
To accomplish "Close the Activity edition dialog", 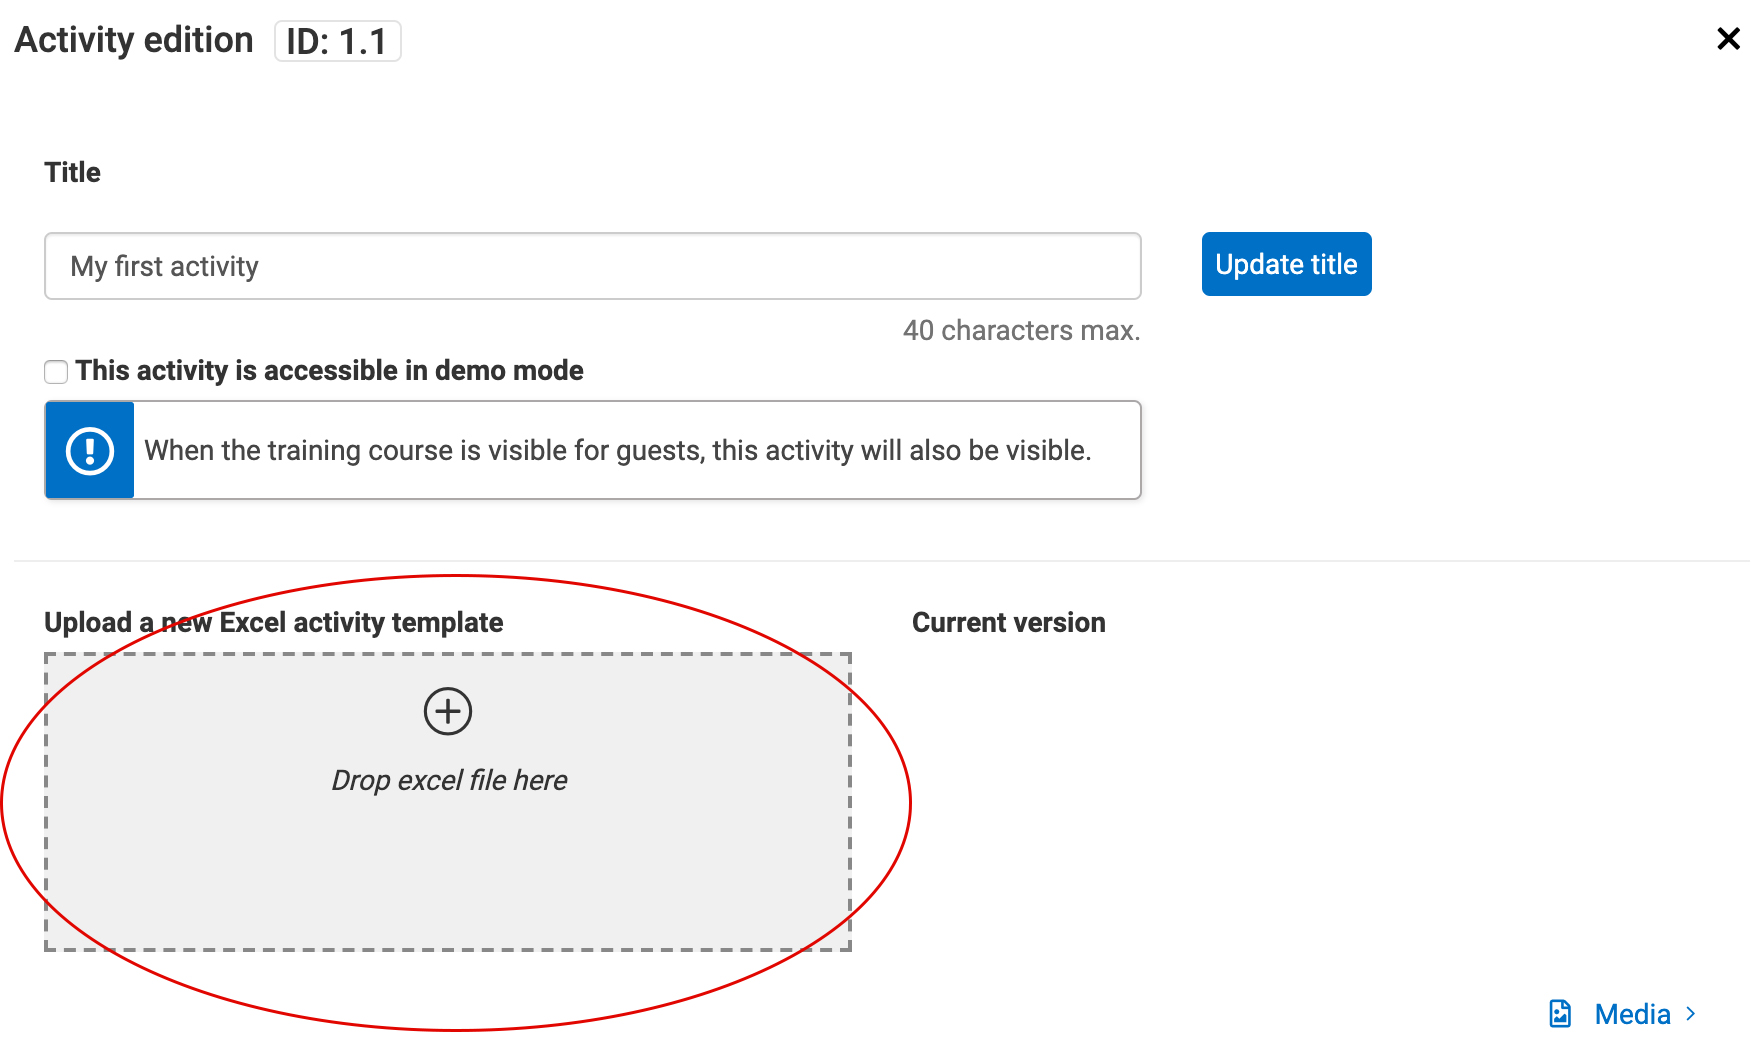I will tap(1728, 39).
